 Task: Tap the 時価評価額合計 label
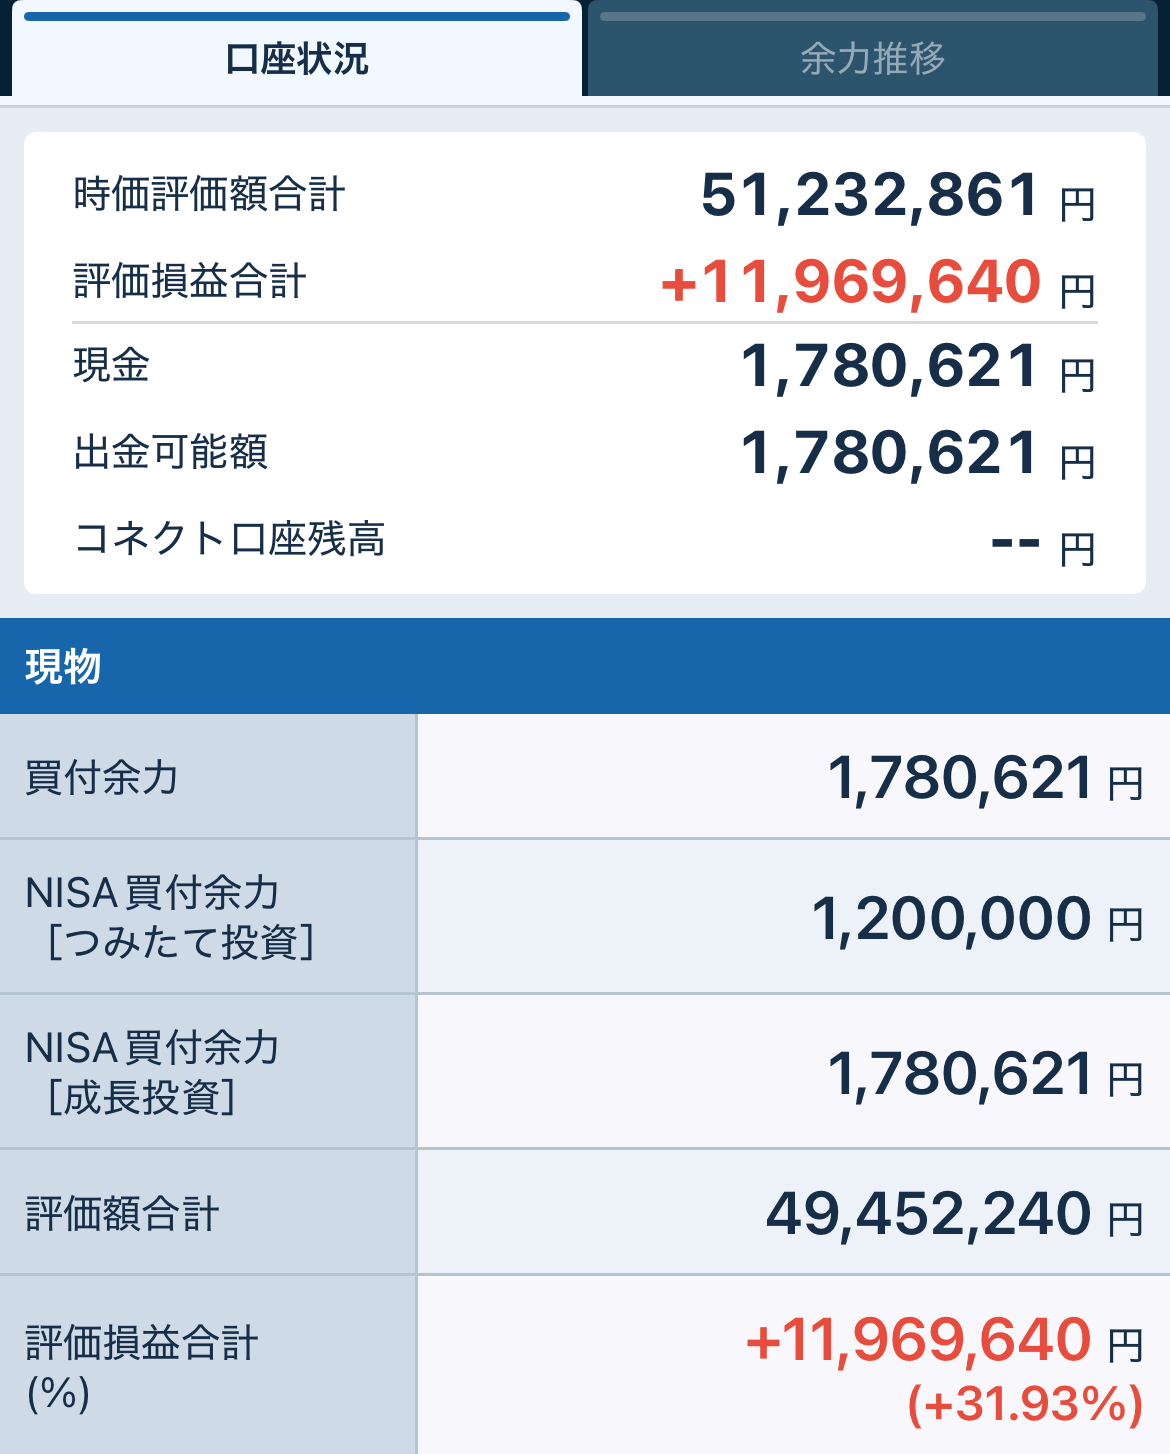tap(209, 194)
